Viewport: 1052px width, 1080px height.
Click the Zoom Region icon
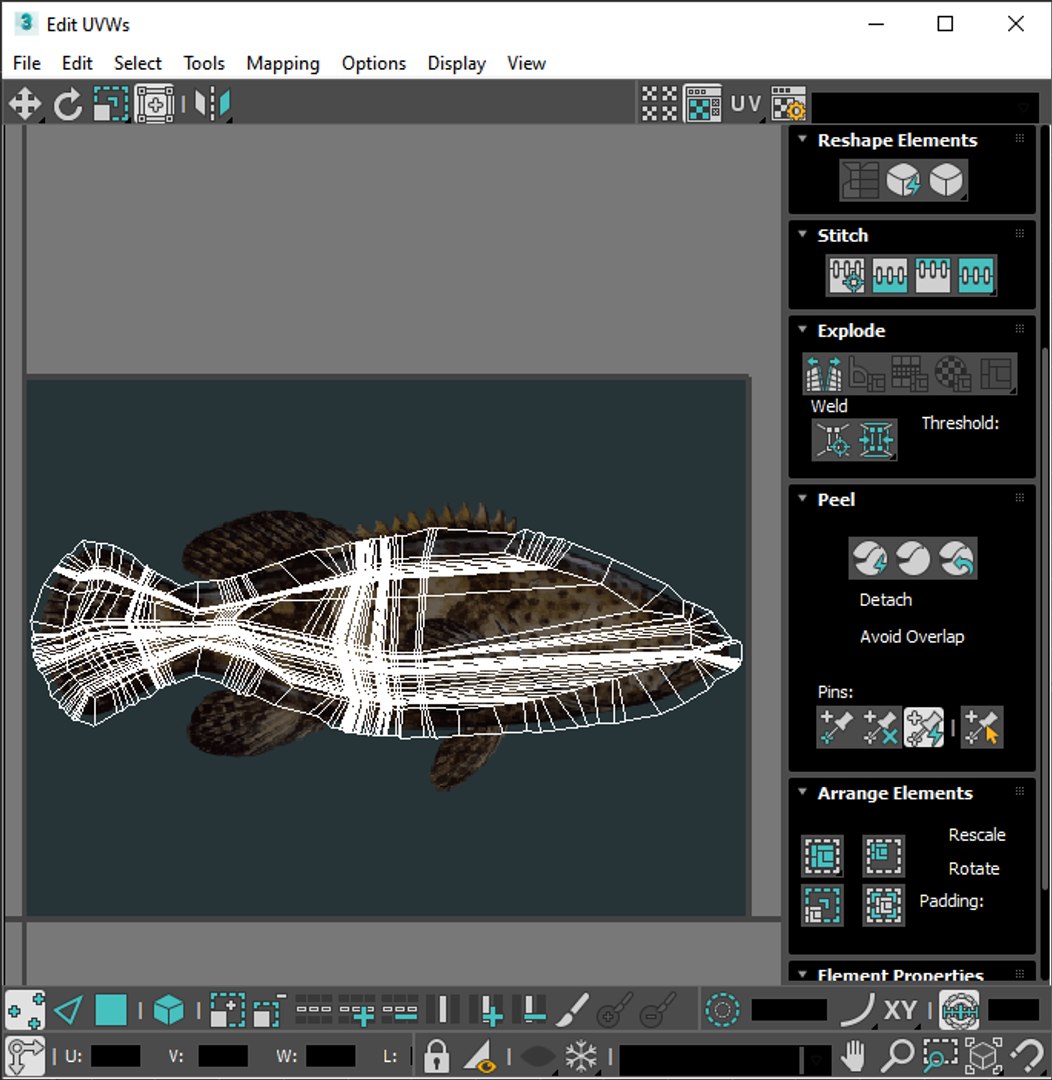tap(940, 1055)
